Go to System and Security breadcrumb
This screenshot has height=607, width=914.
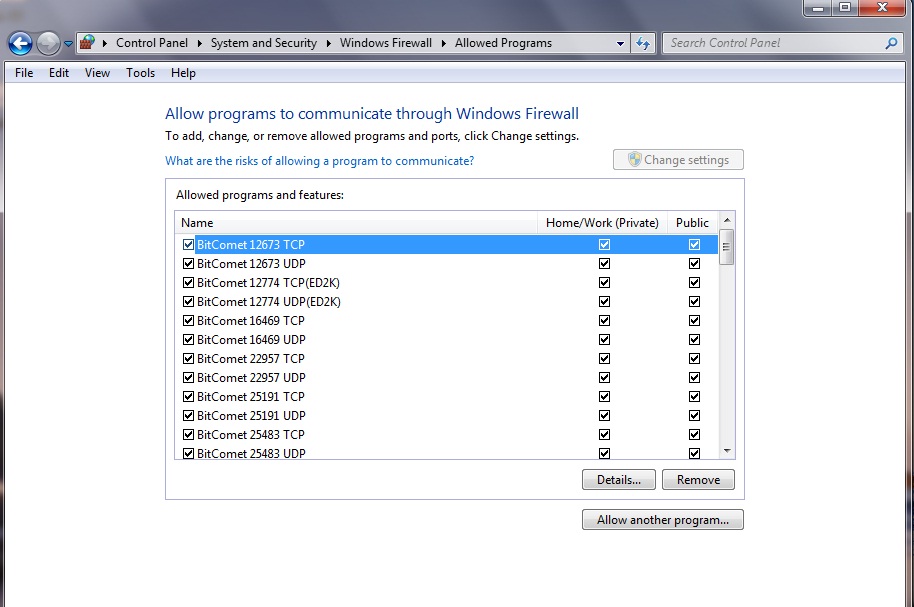pyautogui.click(x=263, y=43)
